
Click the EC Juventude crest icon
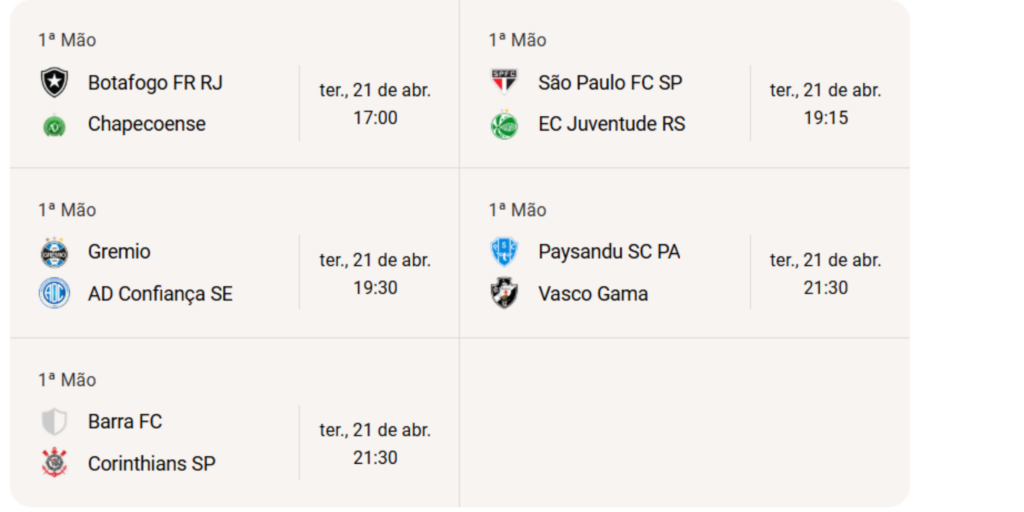504,125
